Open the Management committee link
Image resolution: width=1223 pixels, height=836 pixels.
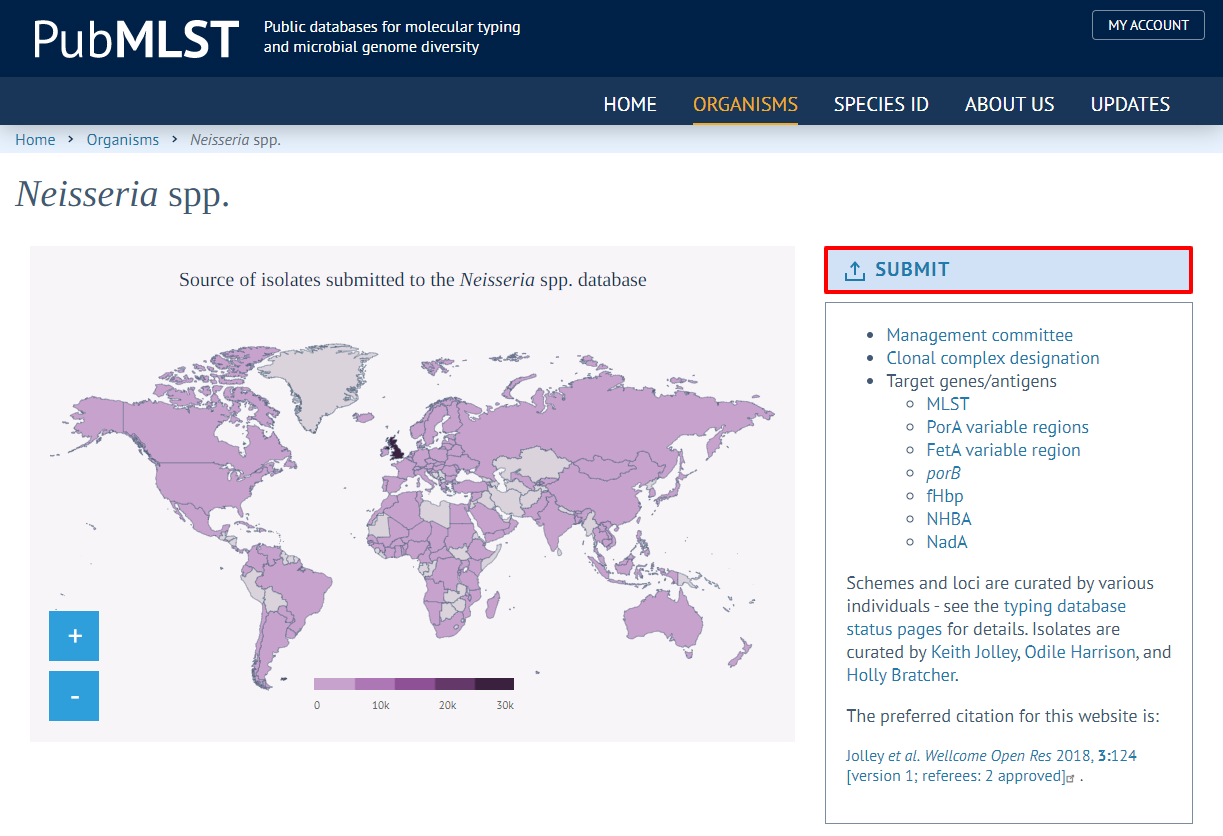pyautogui.click(x=979, y=335)
